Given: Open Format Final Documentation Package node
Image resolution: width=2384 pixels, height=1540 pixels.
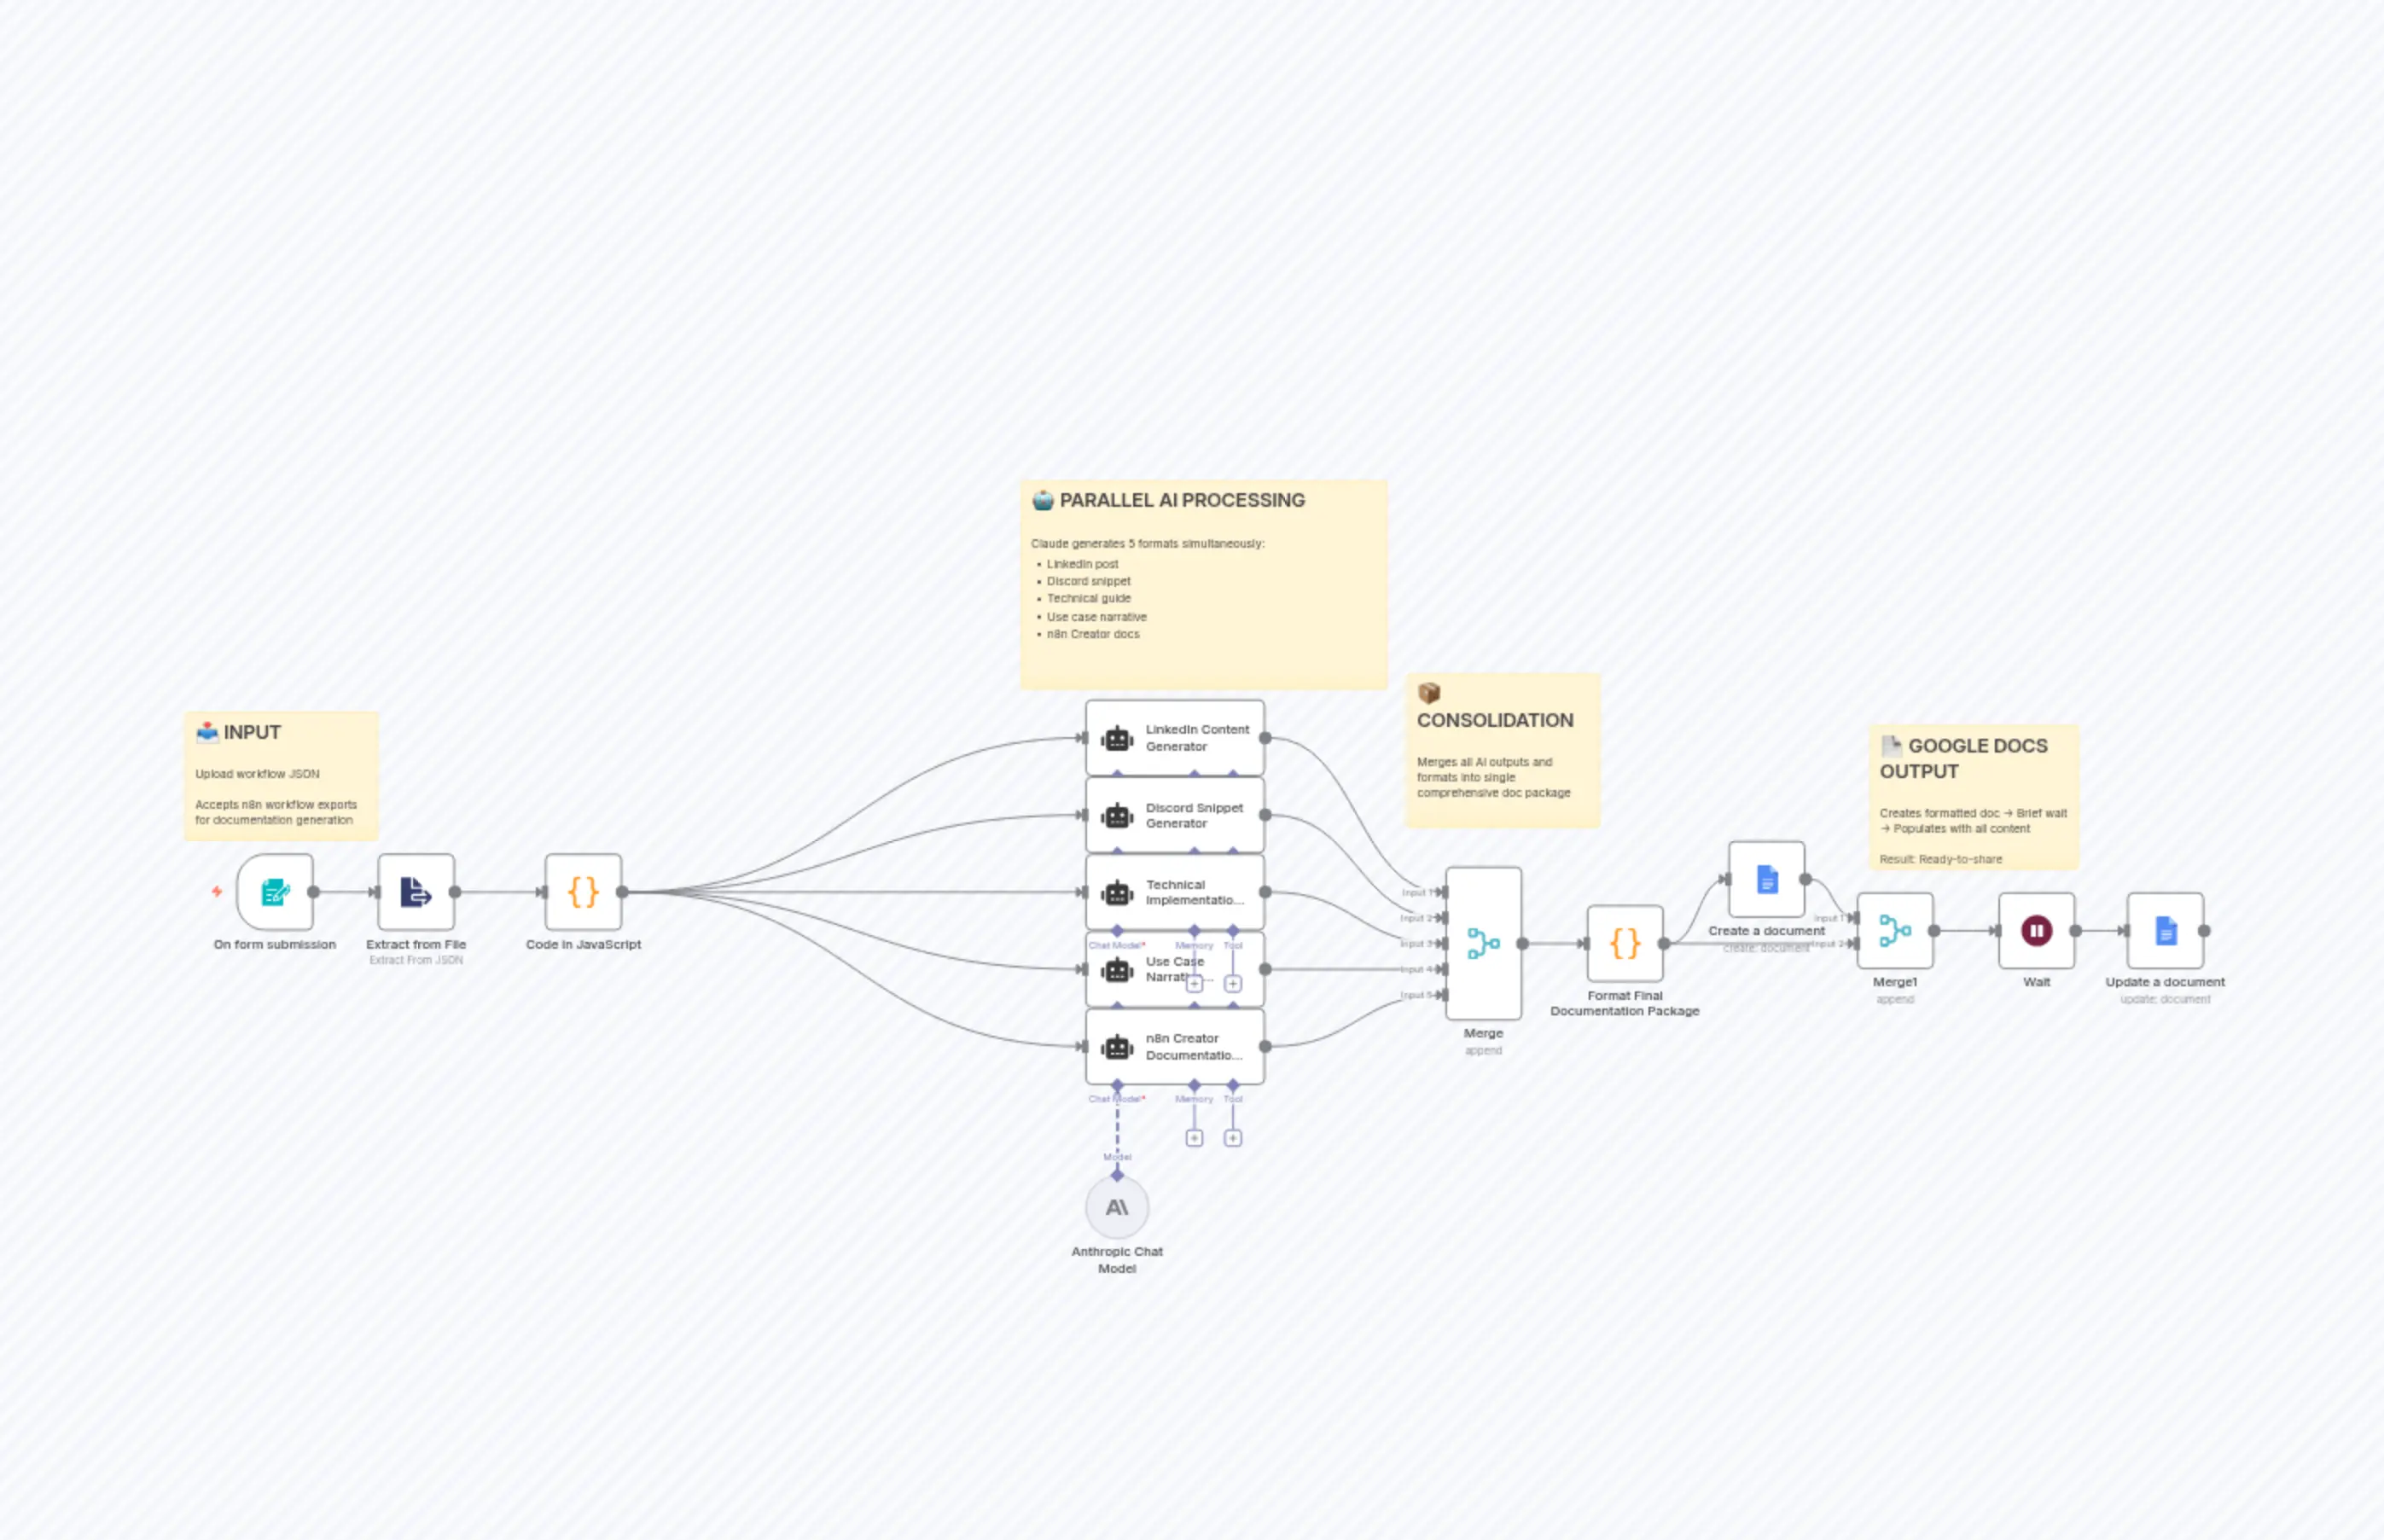Looking at the screenshot, I should pos(1625,941).
